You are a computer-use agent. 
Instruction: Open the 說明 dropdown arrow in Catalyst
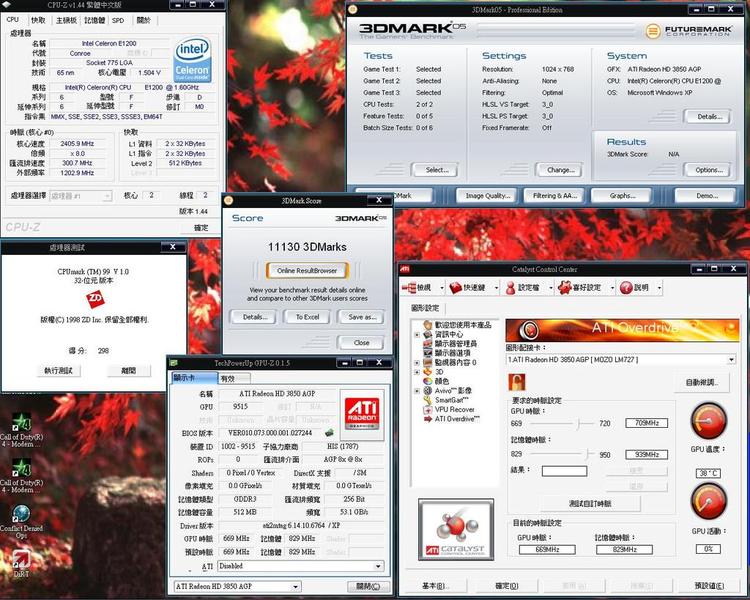659,288
